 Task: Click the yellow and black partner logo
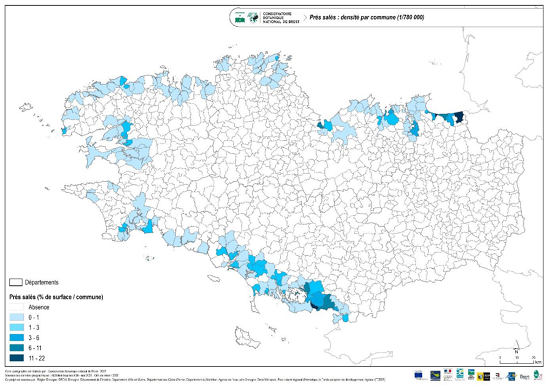(x=483, y=376)
